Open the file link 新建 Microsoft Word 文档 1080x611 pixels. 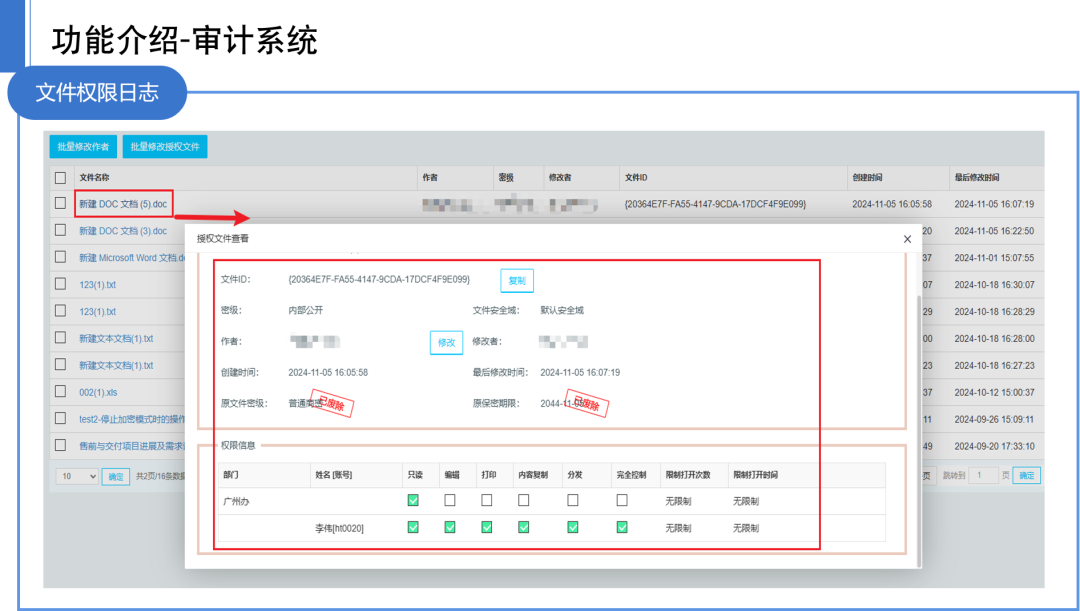pyautogui.click(x=132, y=258)
